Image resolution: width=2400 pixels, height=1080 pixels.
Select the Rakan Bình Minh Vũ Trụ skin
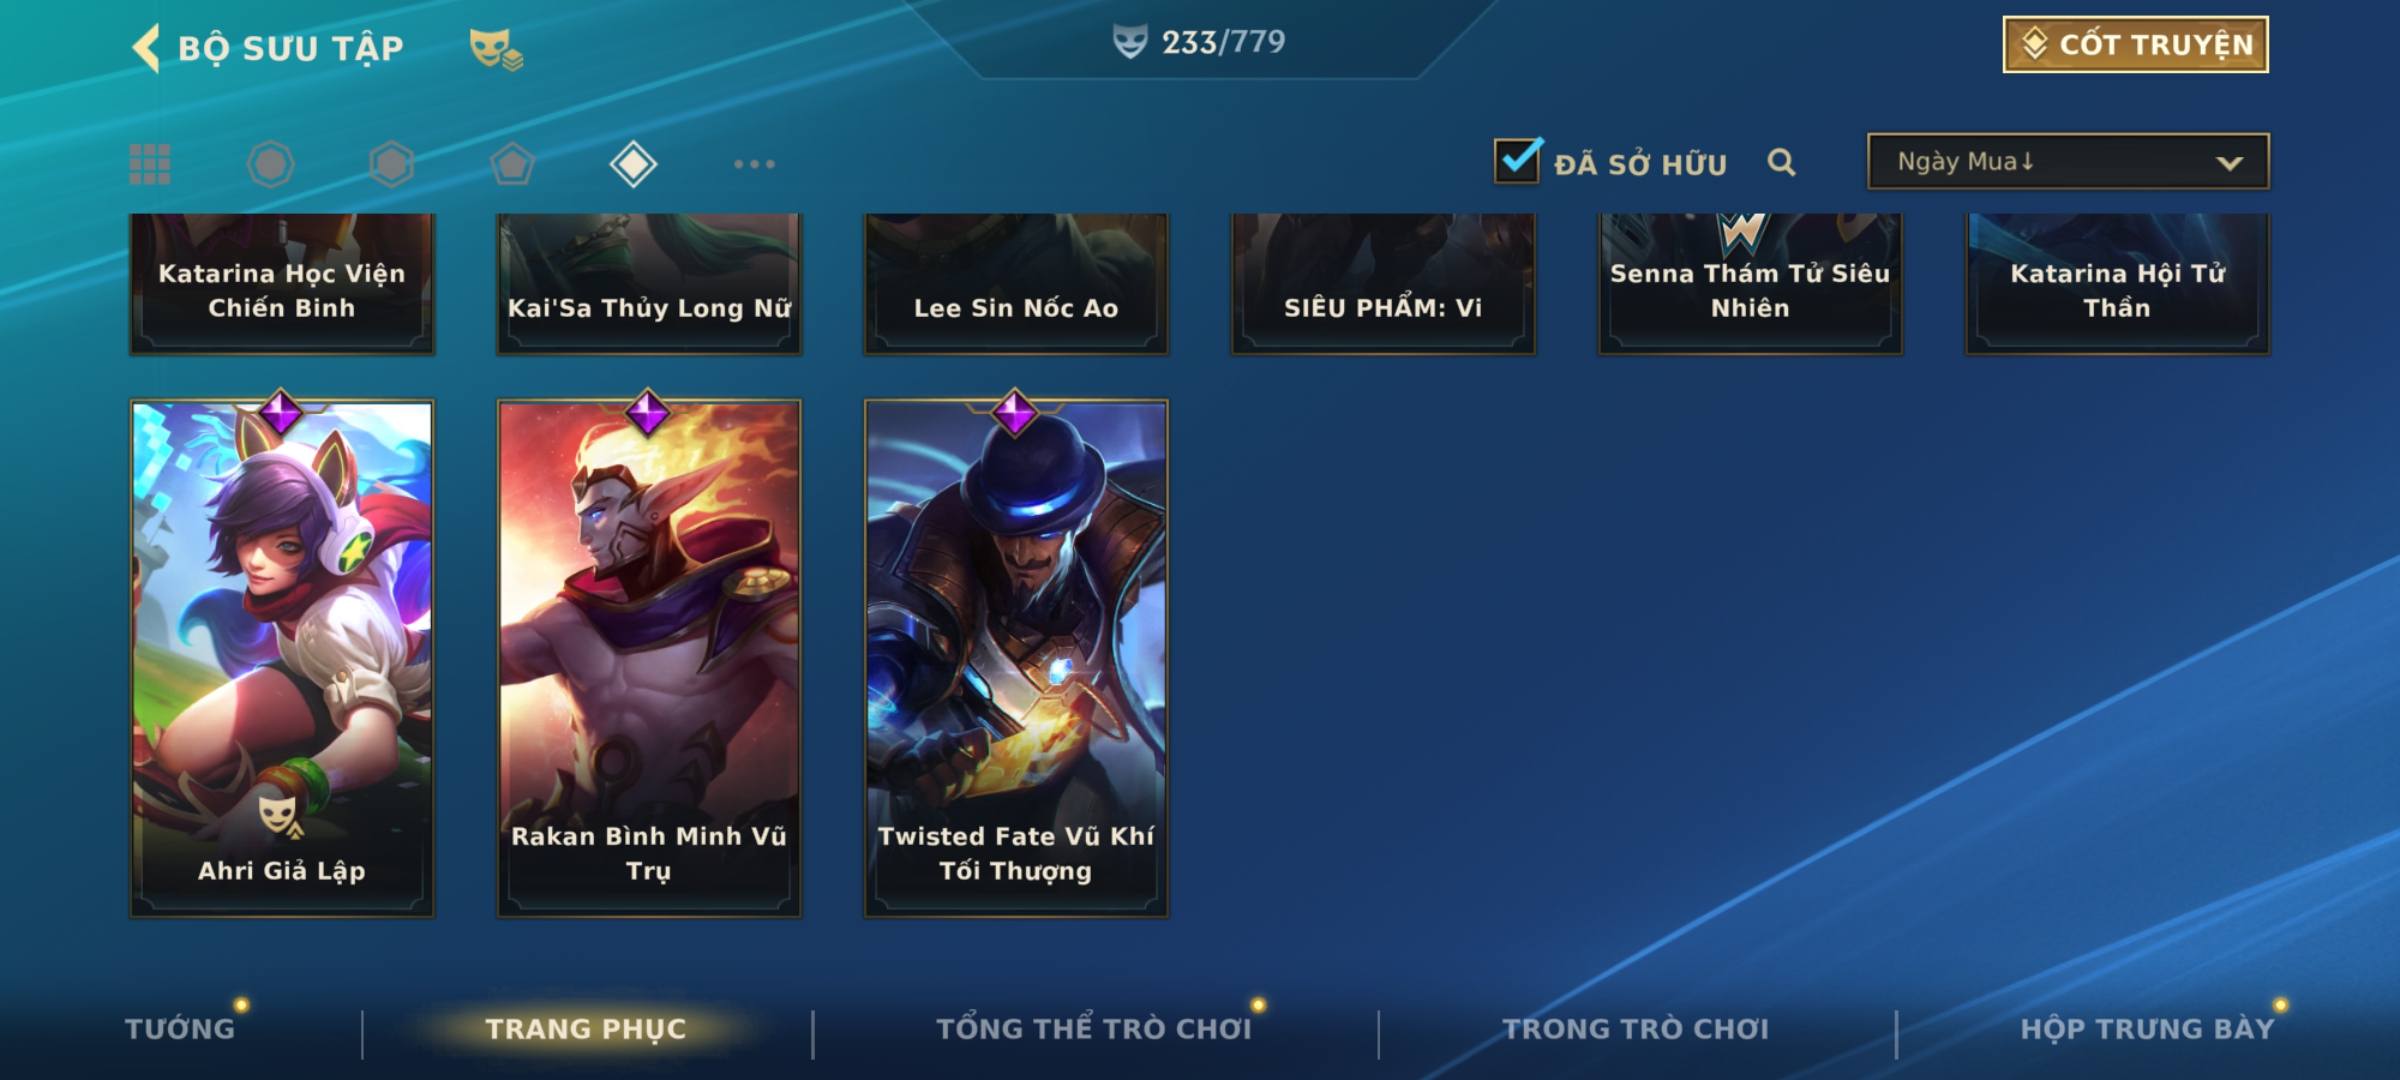click(x=649, y=658)
